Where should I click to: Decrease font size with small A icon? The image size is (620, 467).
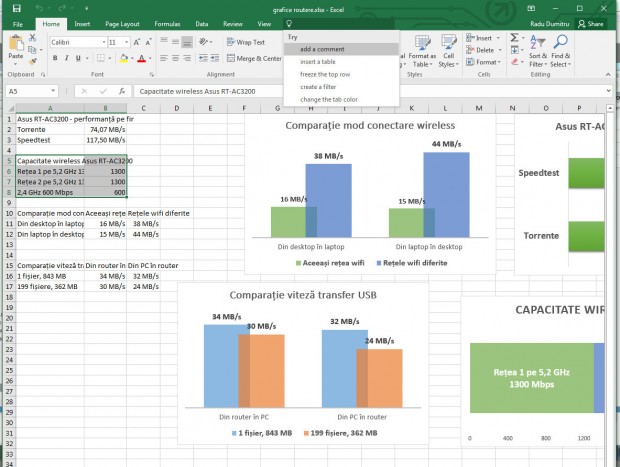point(148,42)
